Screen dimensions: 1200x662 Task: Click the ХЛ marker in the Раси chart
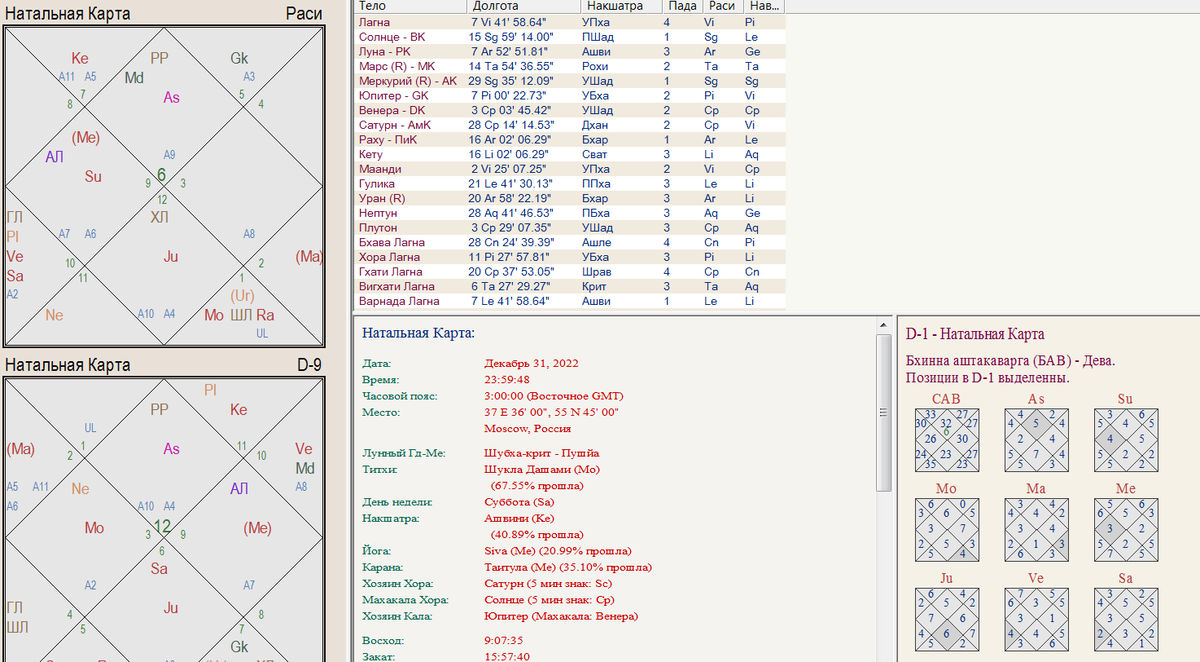click(x=160, y=217)
